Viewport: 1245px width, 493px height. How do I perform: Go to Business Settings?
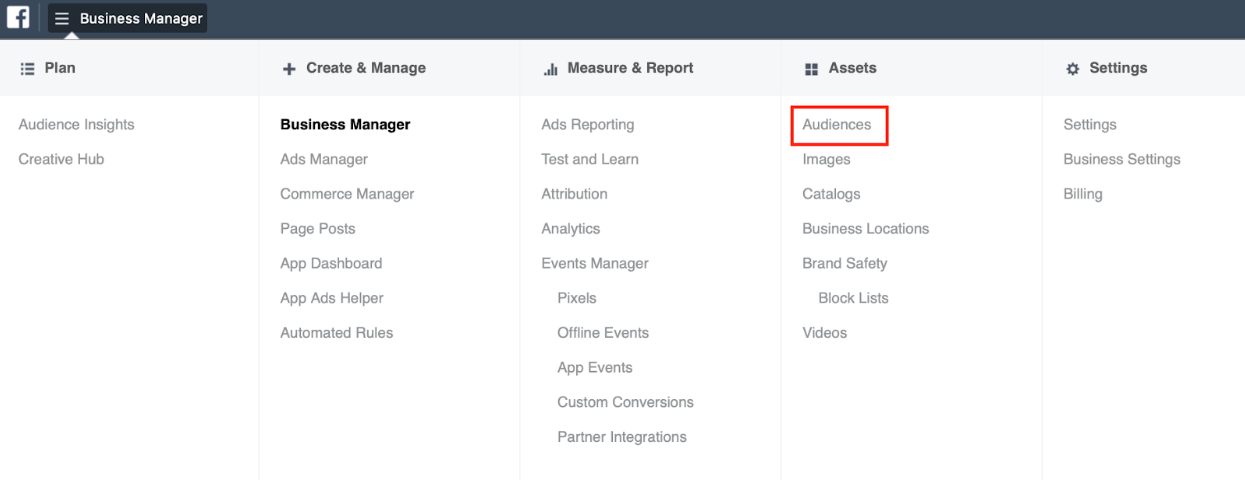[x=1122, y=159]
